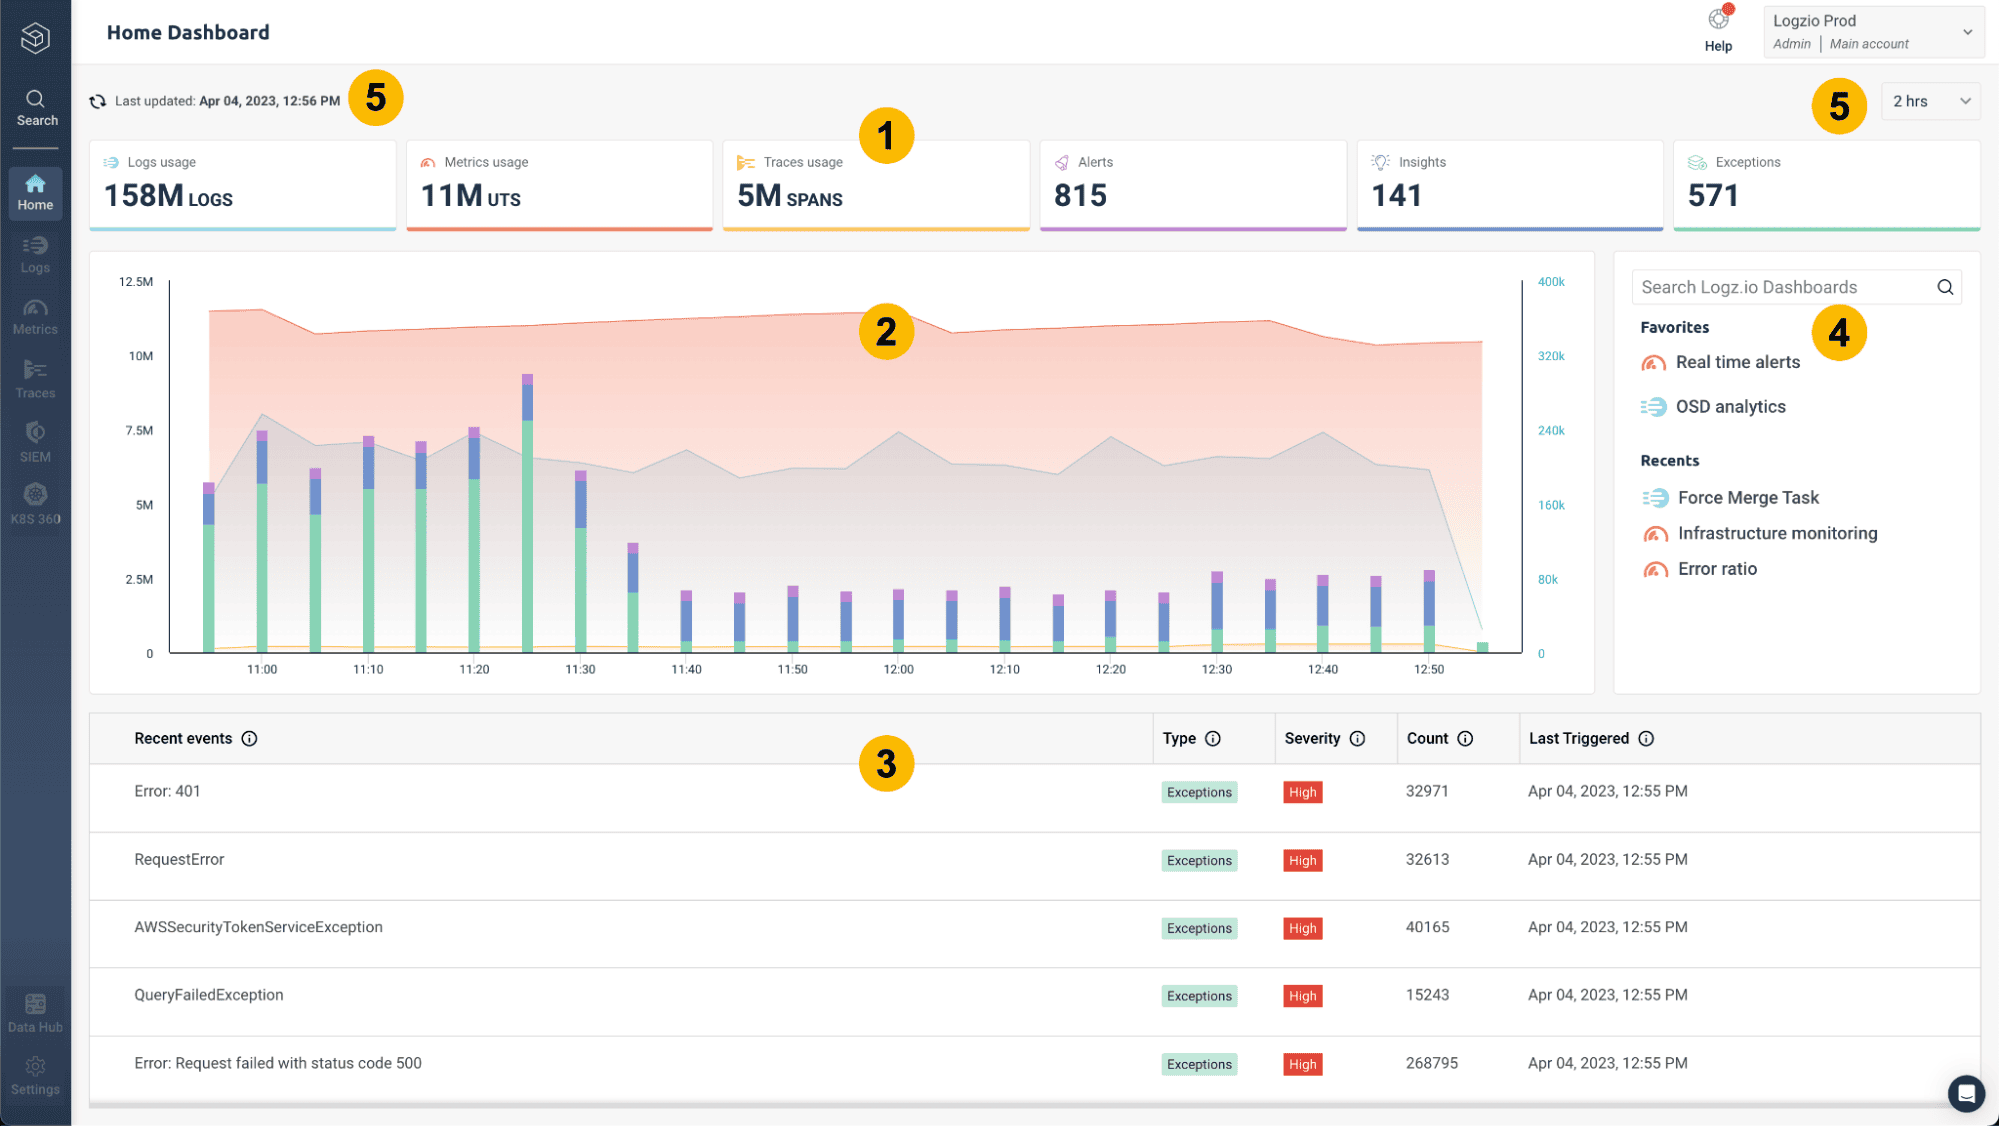Select the Alerts summary card
1999x1127 pixels.
coord(1192,184)
